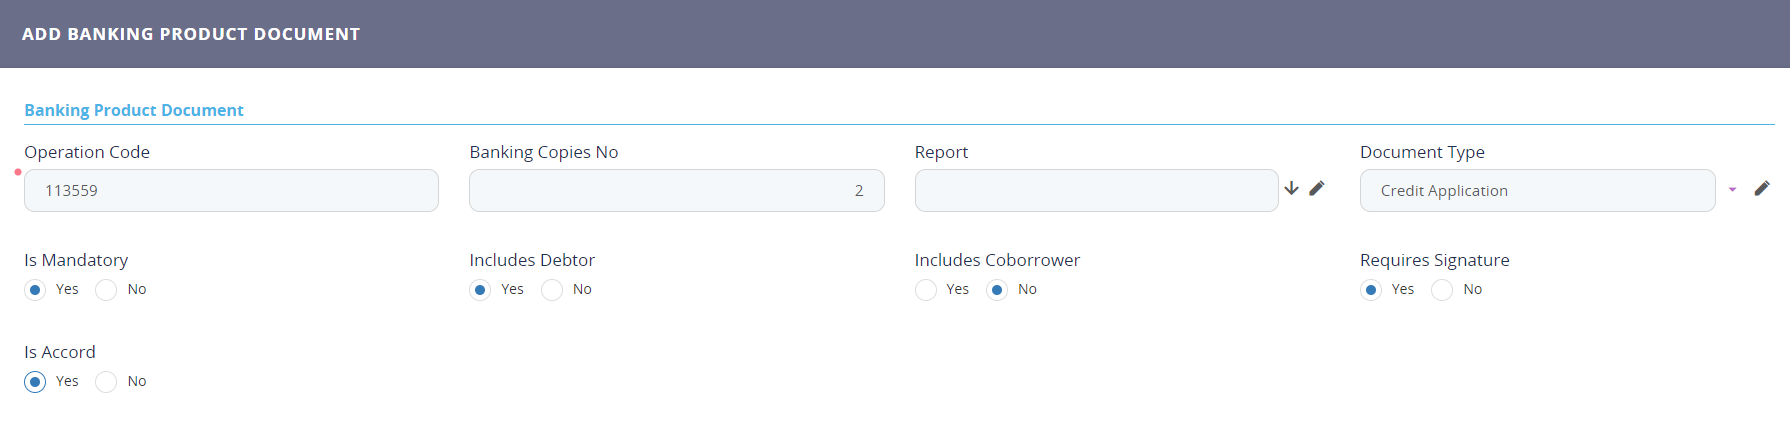The image size is (1790, 436).
Task: Choose No under Includes Coborrower
Action: point(997,290)
